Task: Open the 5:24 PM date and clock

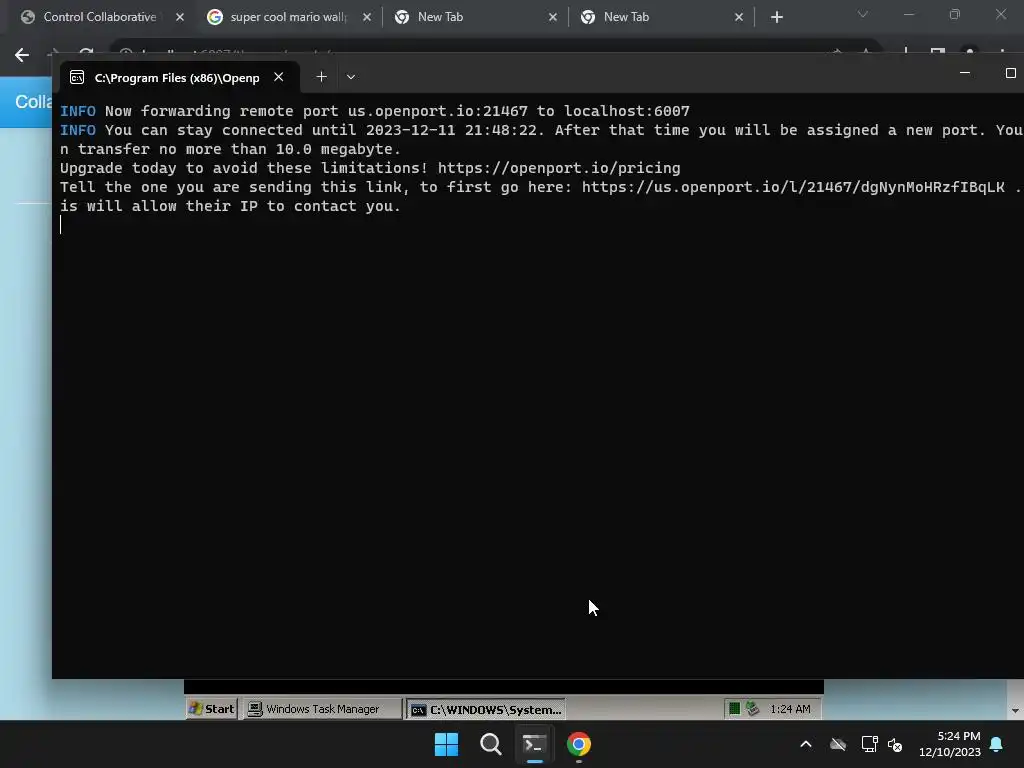Action: coord(950,744)
